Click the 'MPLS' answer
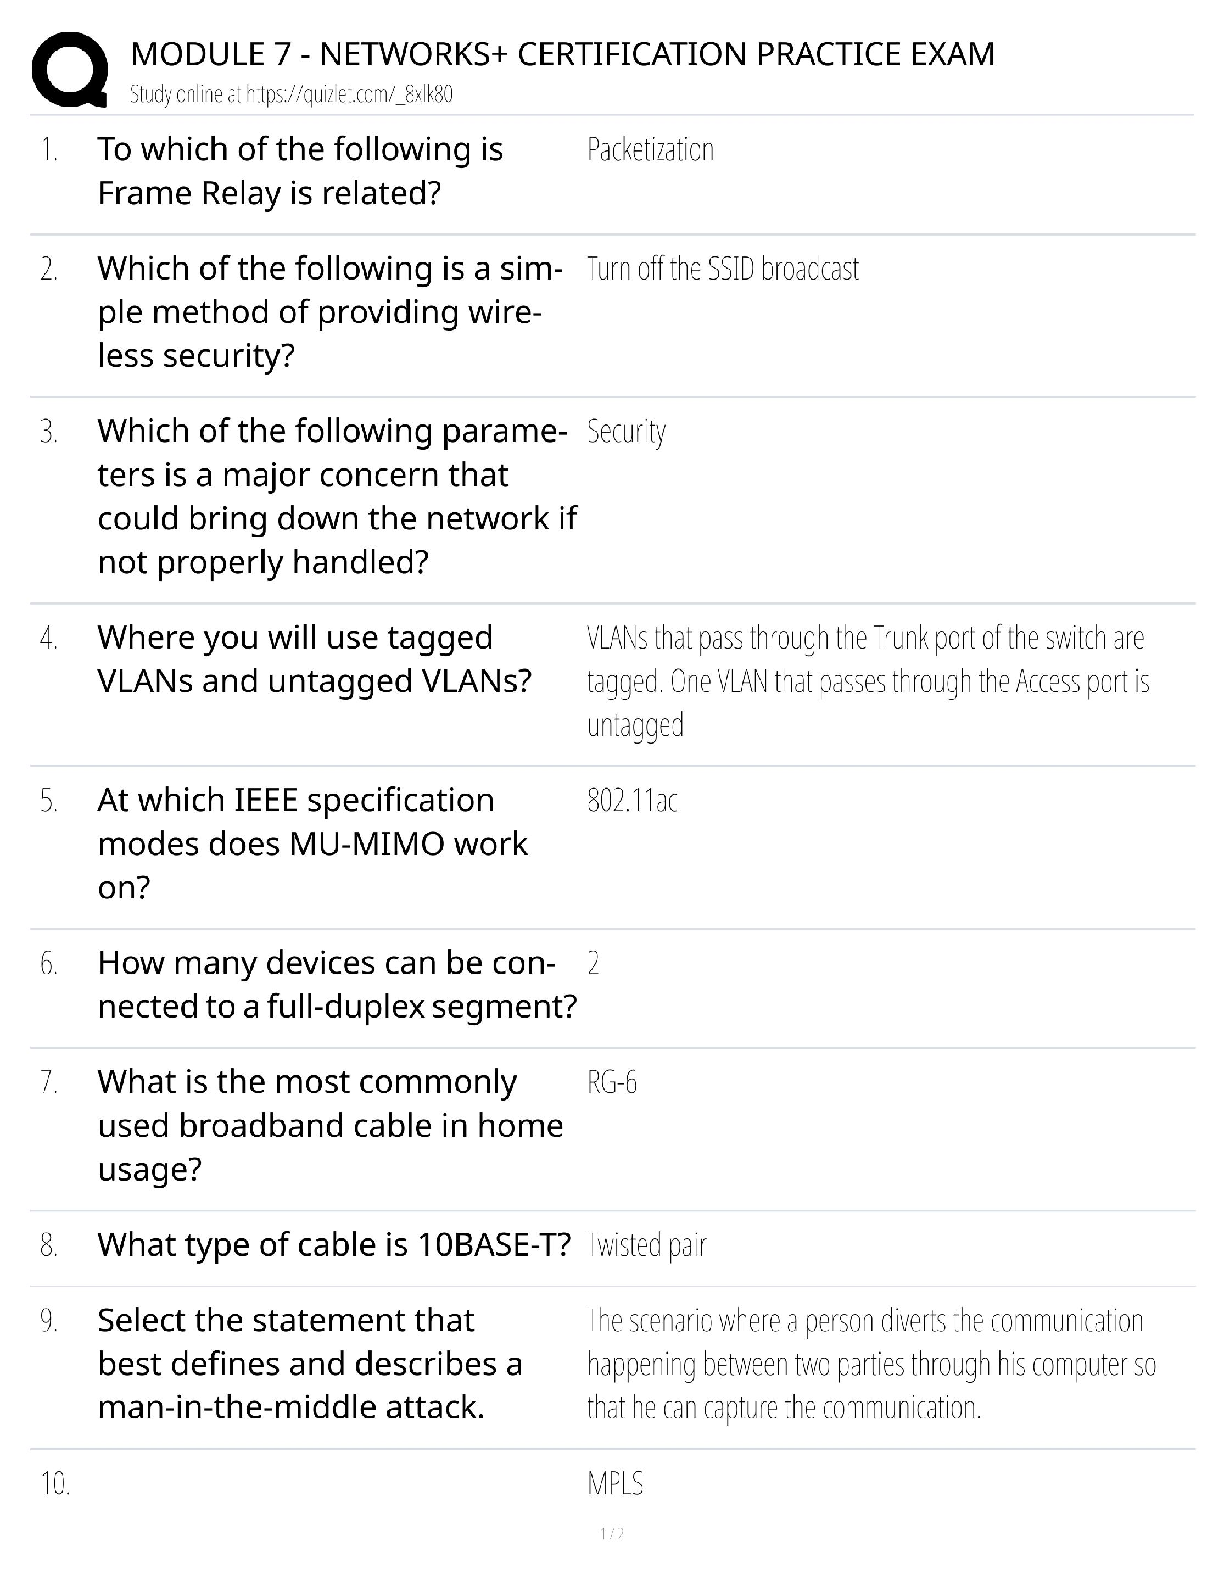Screen dimensions: 1224x1584 (615, 1484)
